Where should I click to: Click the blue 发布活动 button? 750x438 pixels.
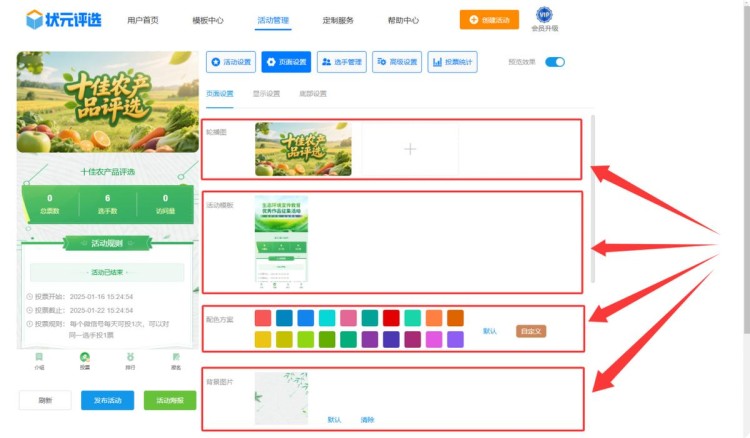click(107, 400)
